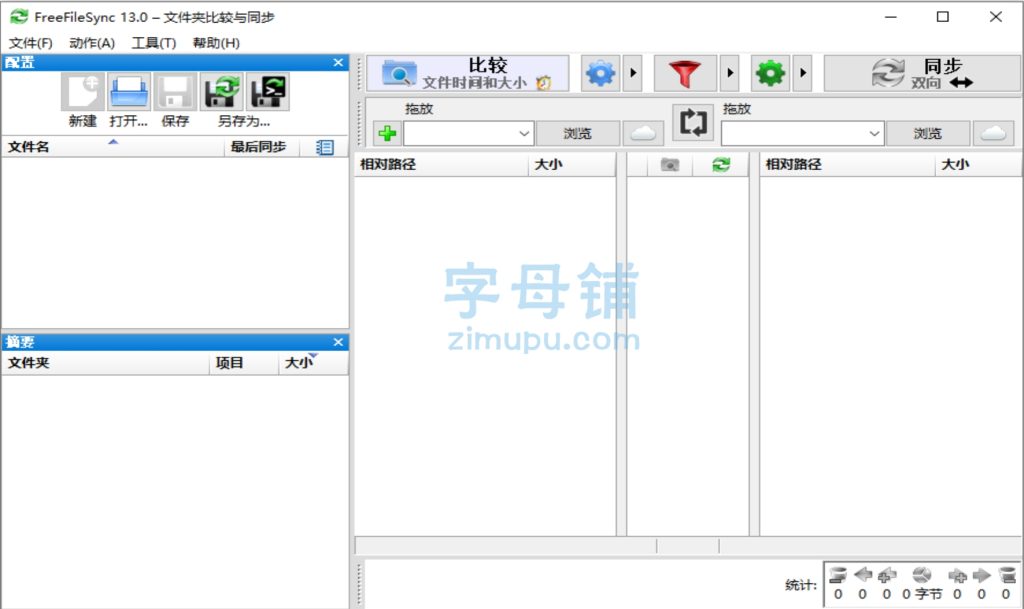
Task: Open comparison settings blue gear
Action: pos(600,73)
